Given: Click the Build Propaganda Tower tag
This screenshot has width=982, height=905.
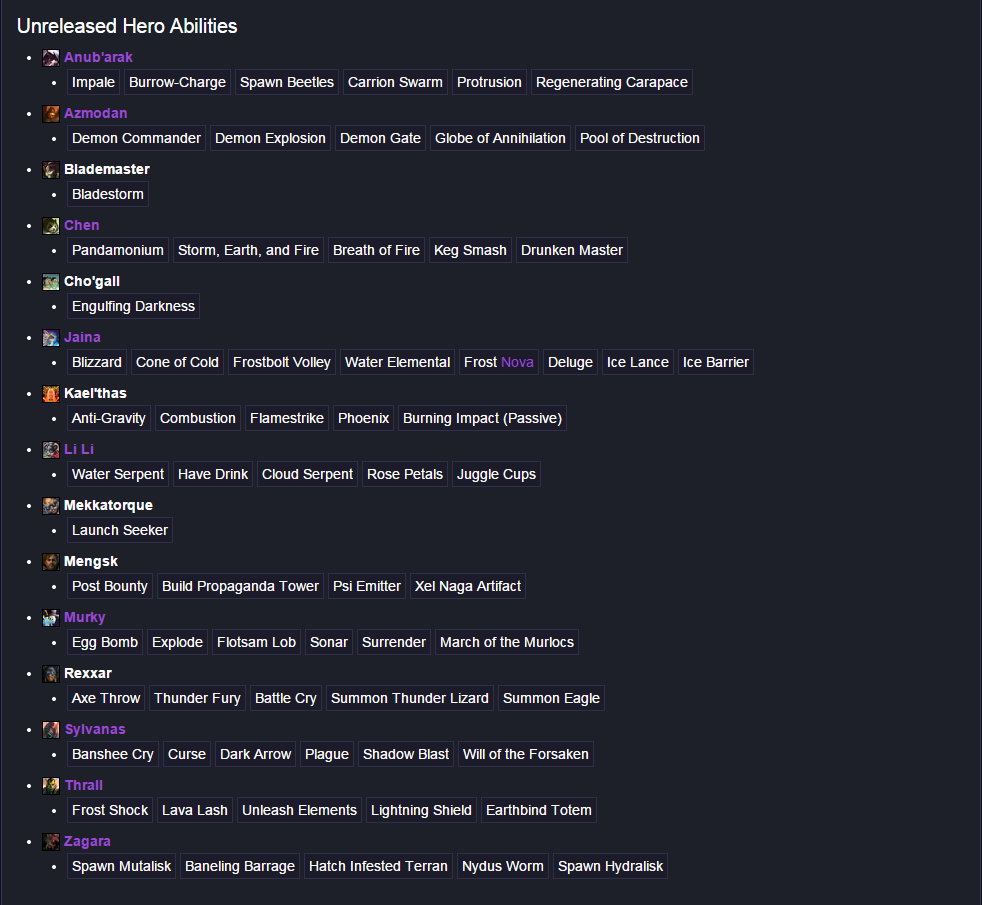Looking at the screenshot, I should click(240, 586).
